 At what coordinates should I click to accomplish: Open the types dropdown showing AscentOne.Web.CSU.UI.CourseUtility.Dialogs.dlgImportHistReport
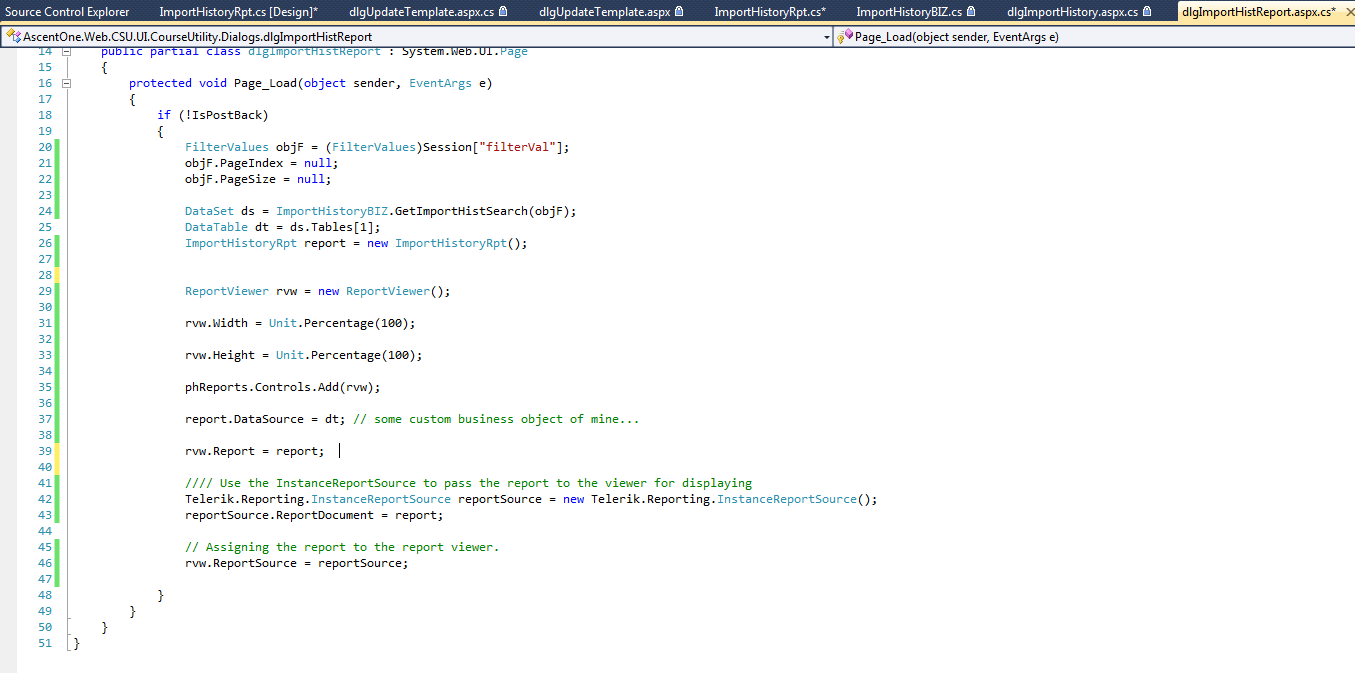click(x=418, y=36)
